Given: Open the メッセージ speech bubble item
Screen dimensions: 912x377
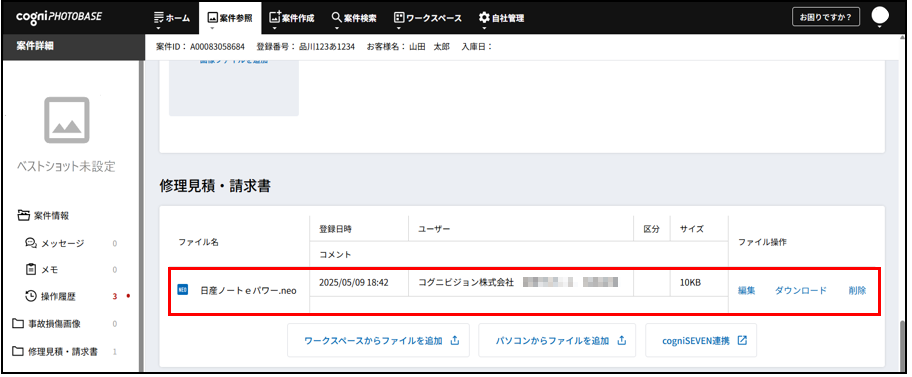Looking at the screenshot, I should 56,243.
